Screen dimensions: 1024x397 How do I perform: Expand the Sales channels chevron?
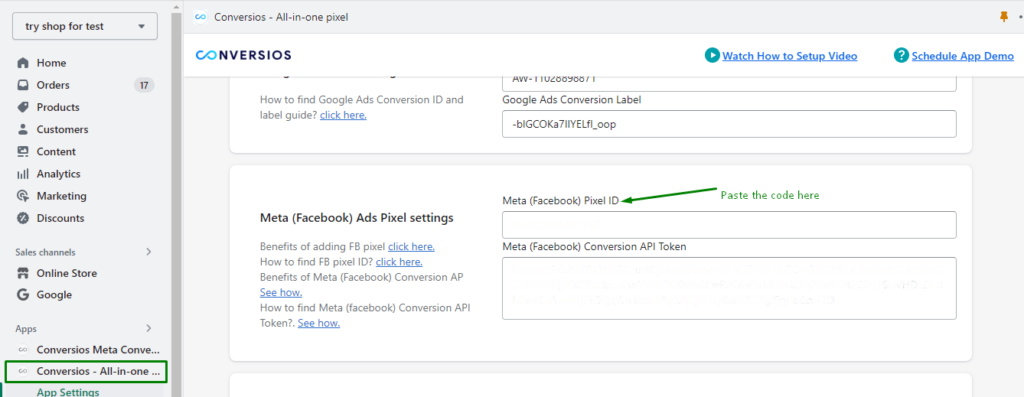tap(148, 252)
